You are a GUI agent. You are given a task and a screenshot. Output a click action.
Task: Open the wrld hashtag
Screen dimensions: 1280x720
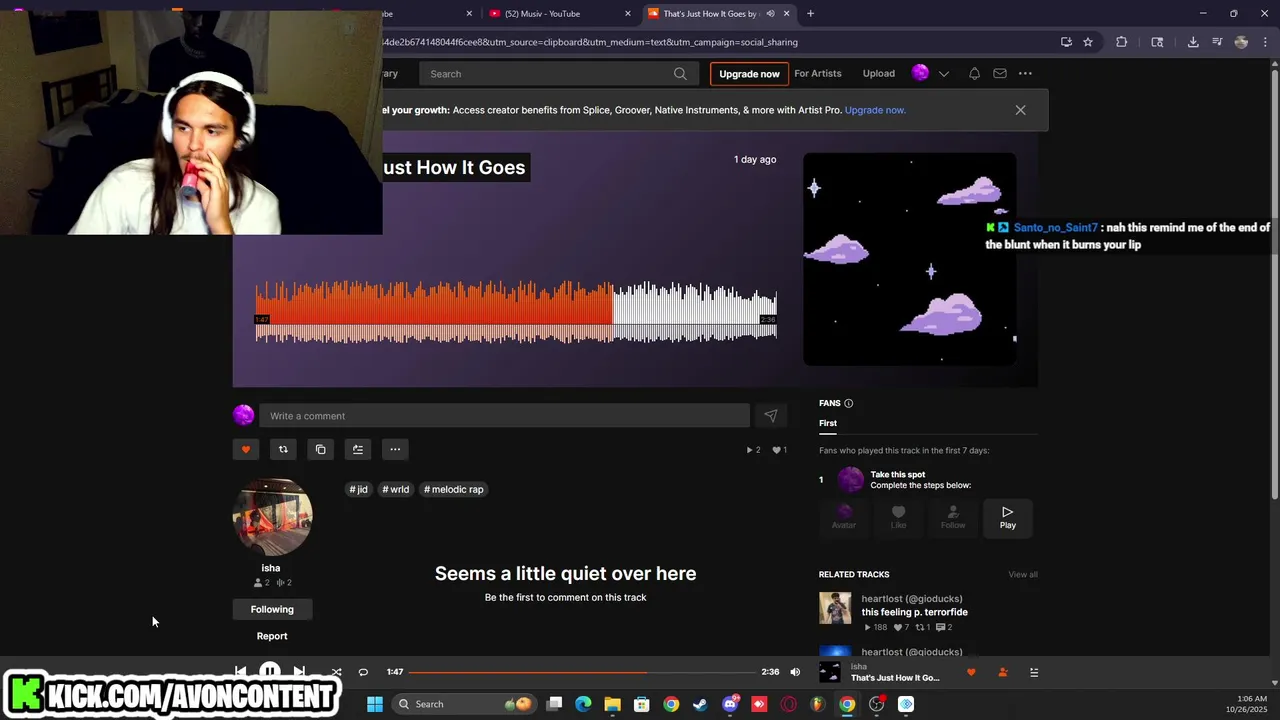[x=396, y=489]
